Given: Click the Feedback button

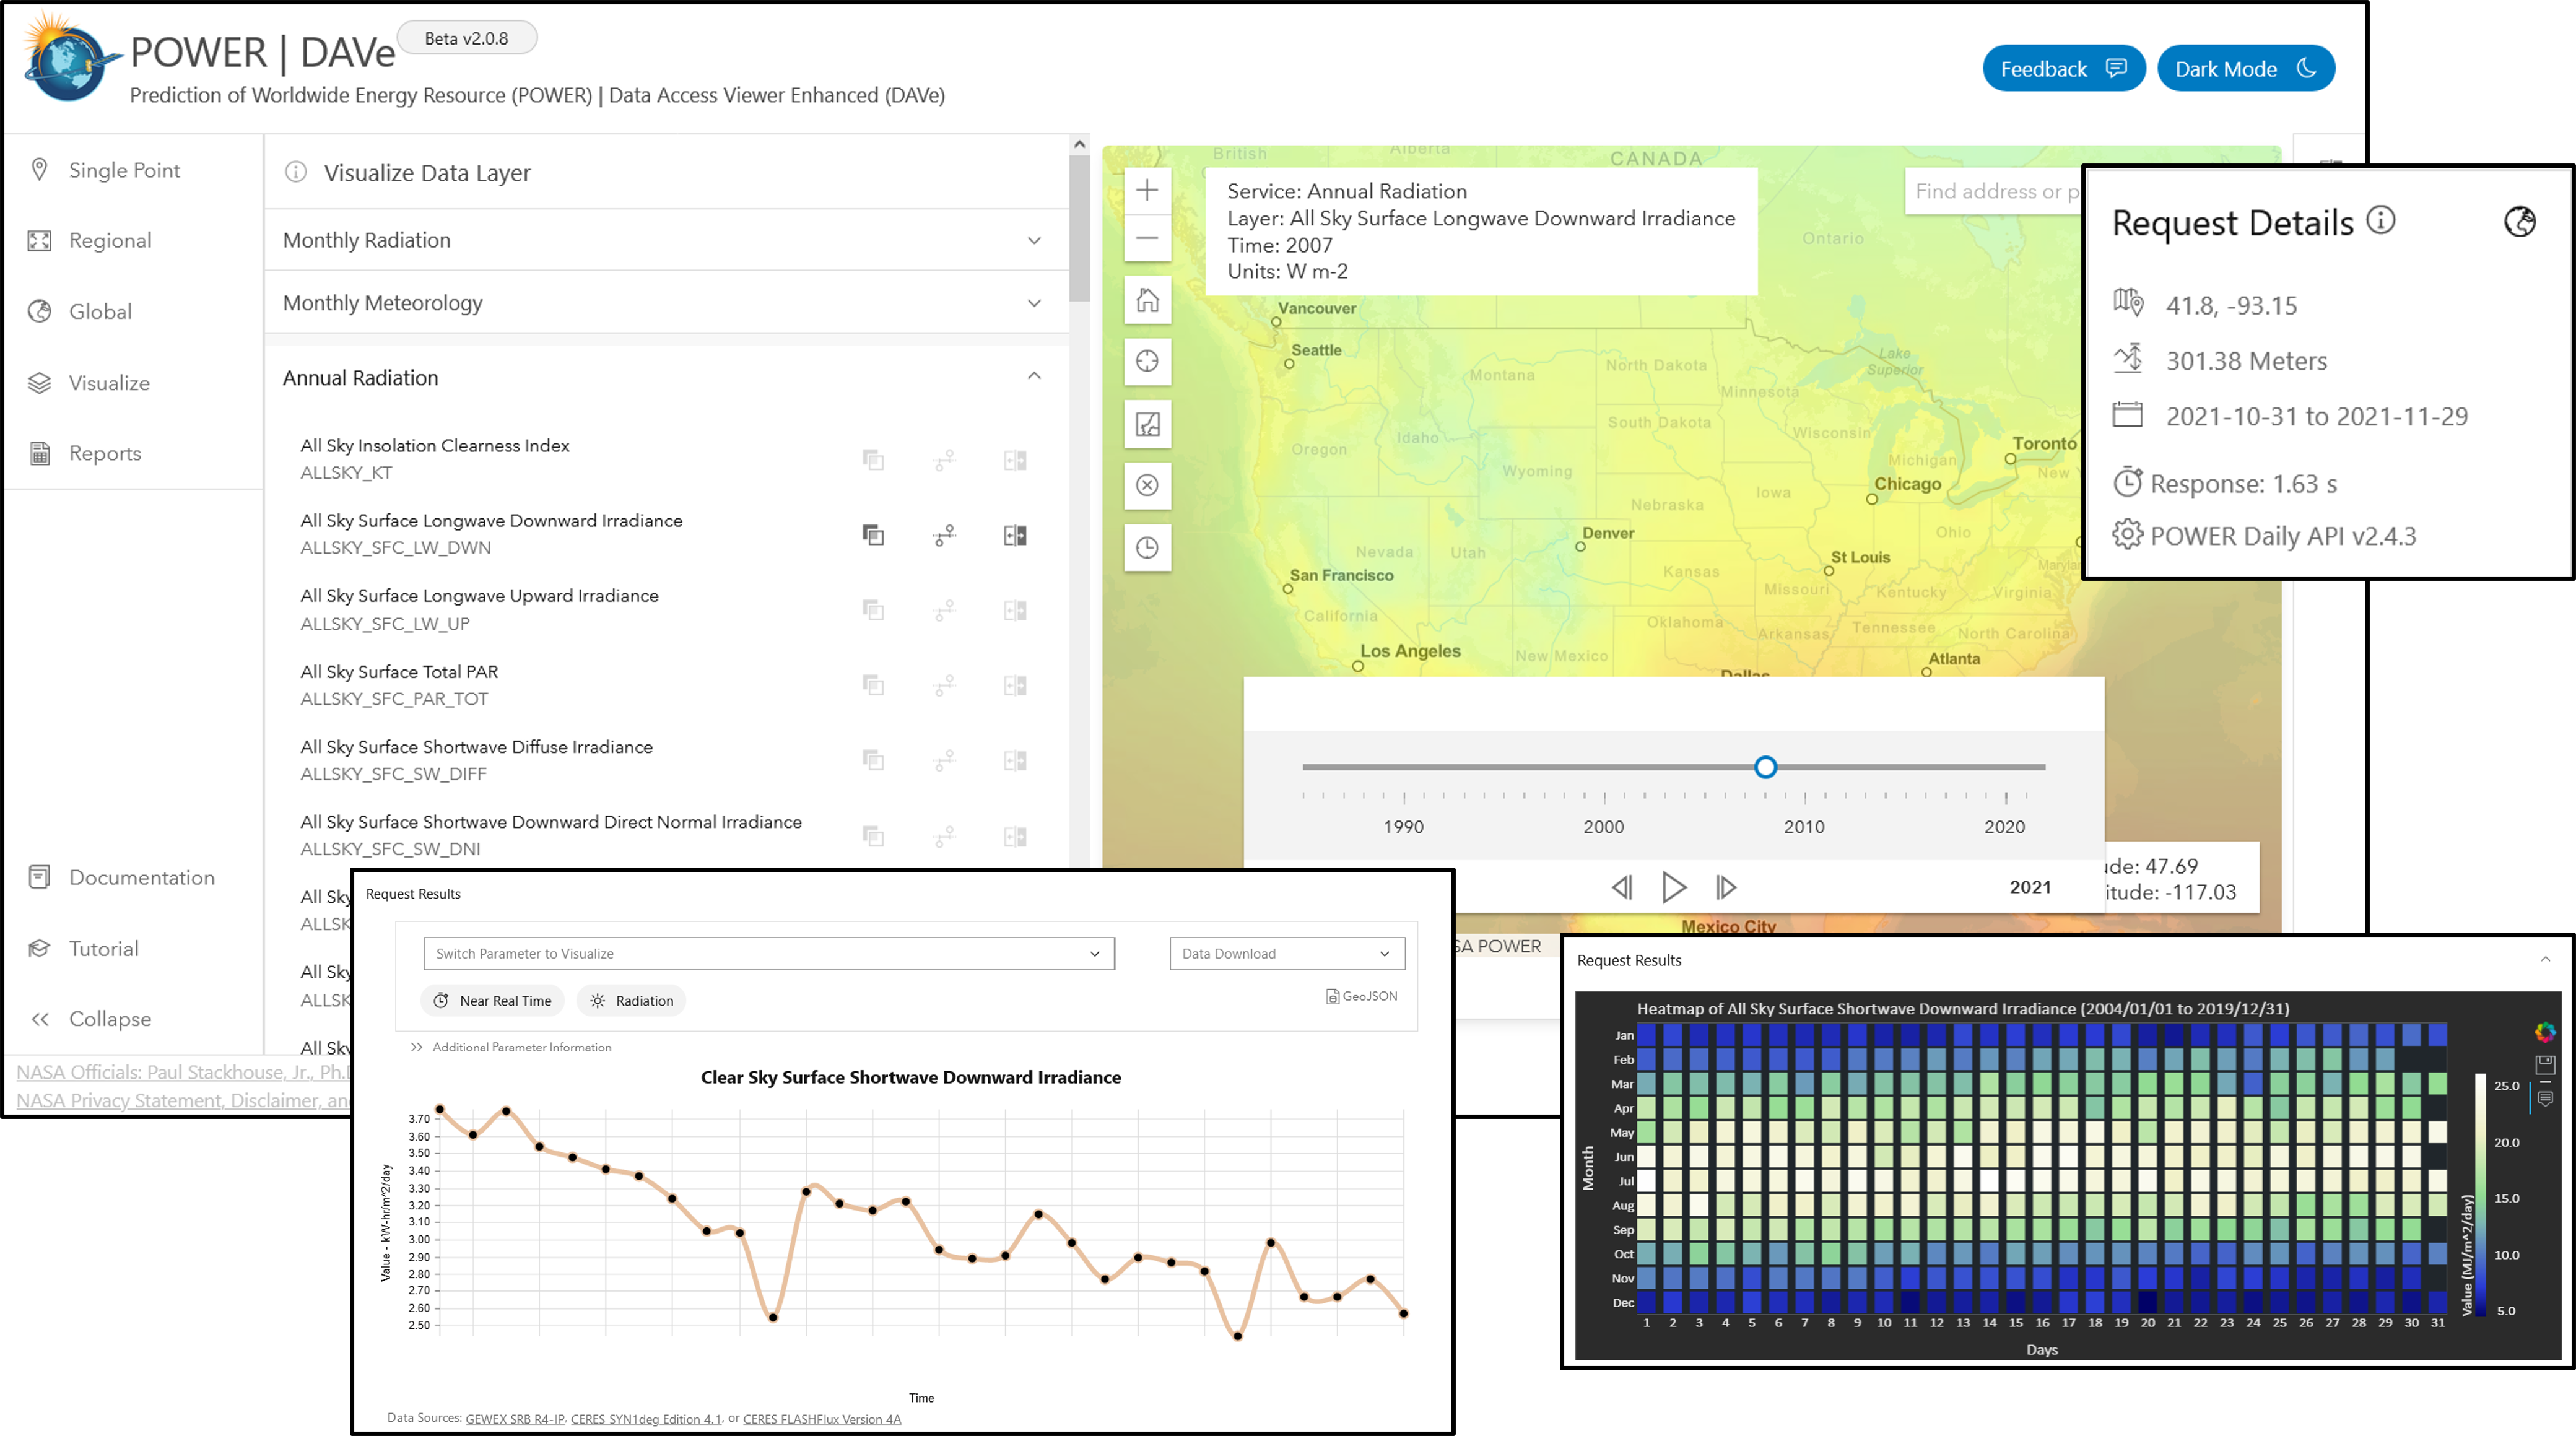Looking at the screenshot, I should click(2063, 68).
